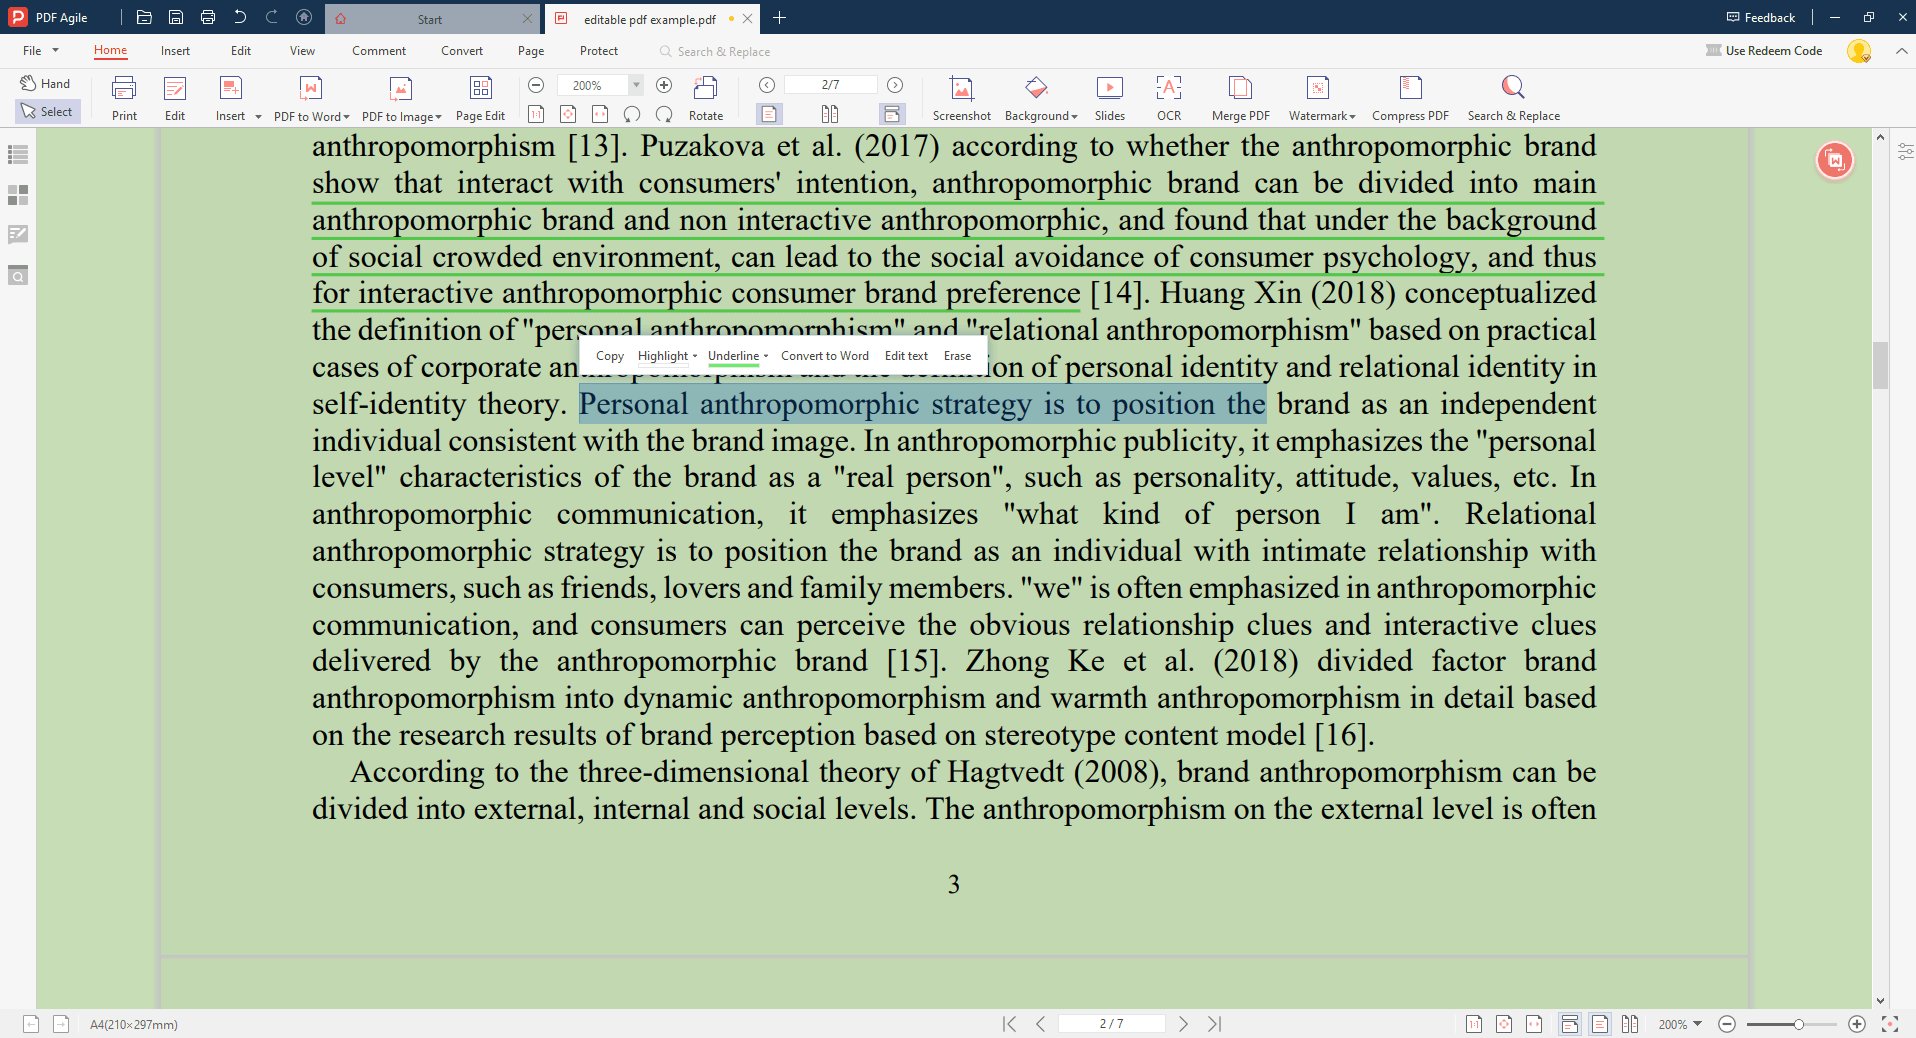Click the Print tool in ribbon

pos(124,98)
